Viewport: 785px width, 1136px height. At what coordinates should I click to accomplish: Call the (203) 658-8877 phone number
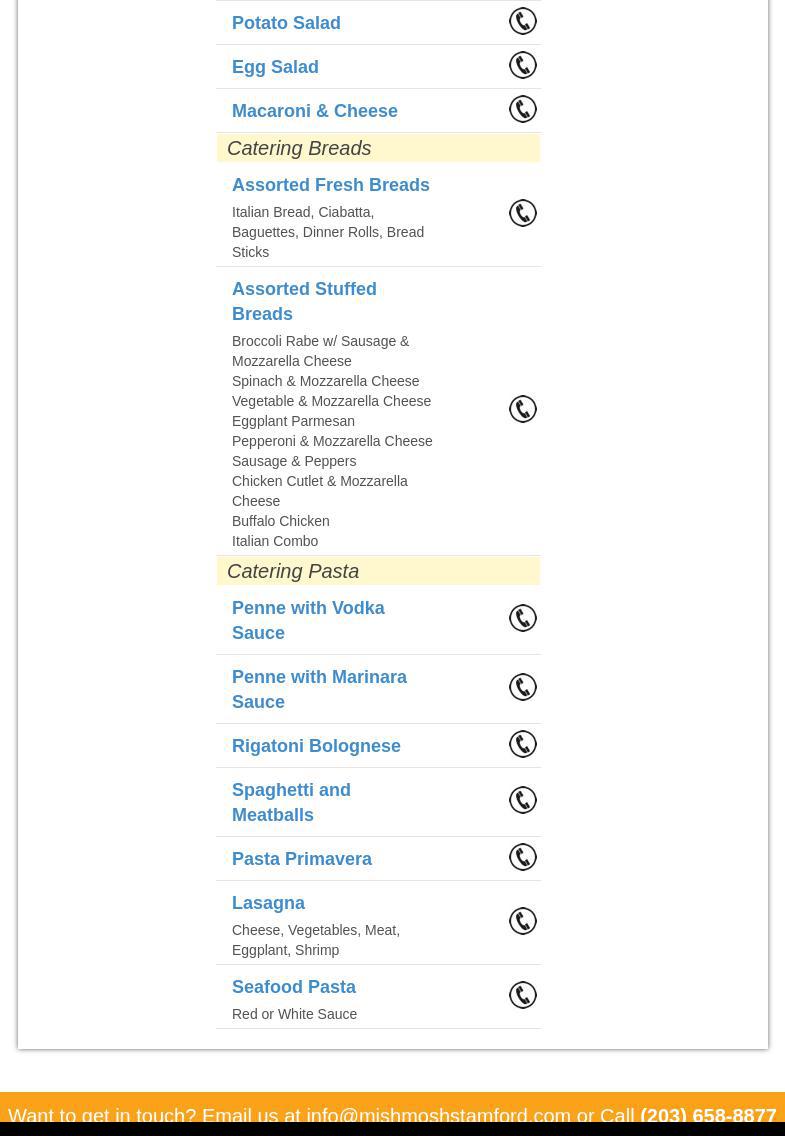coord(707,1115)
